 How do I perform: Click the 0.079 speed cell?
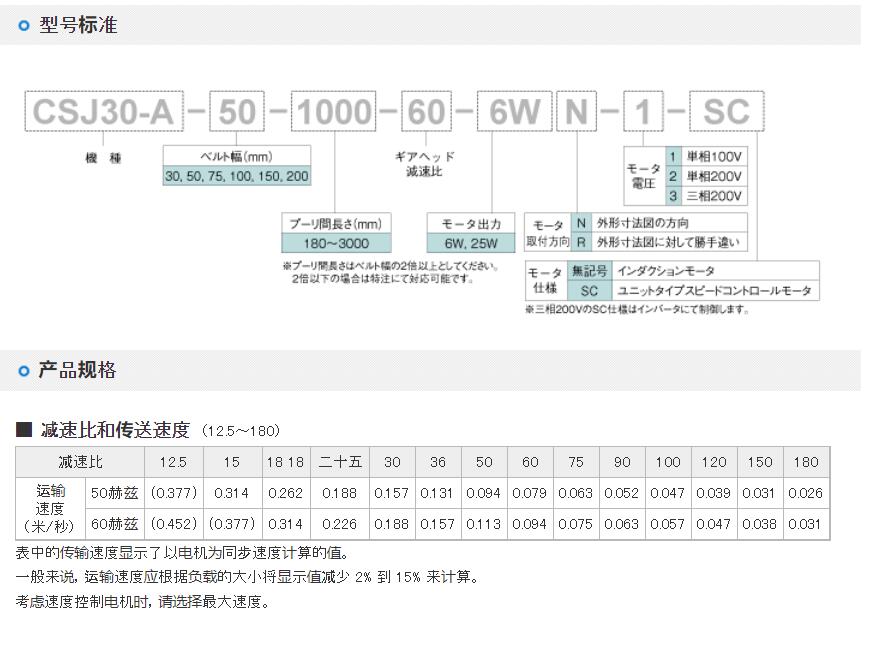click(530, 493)
